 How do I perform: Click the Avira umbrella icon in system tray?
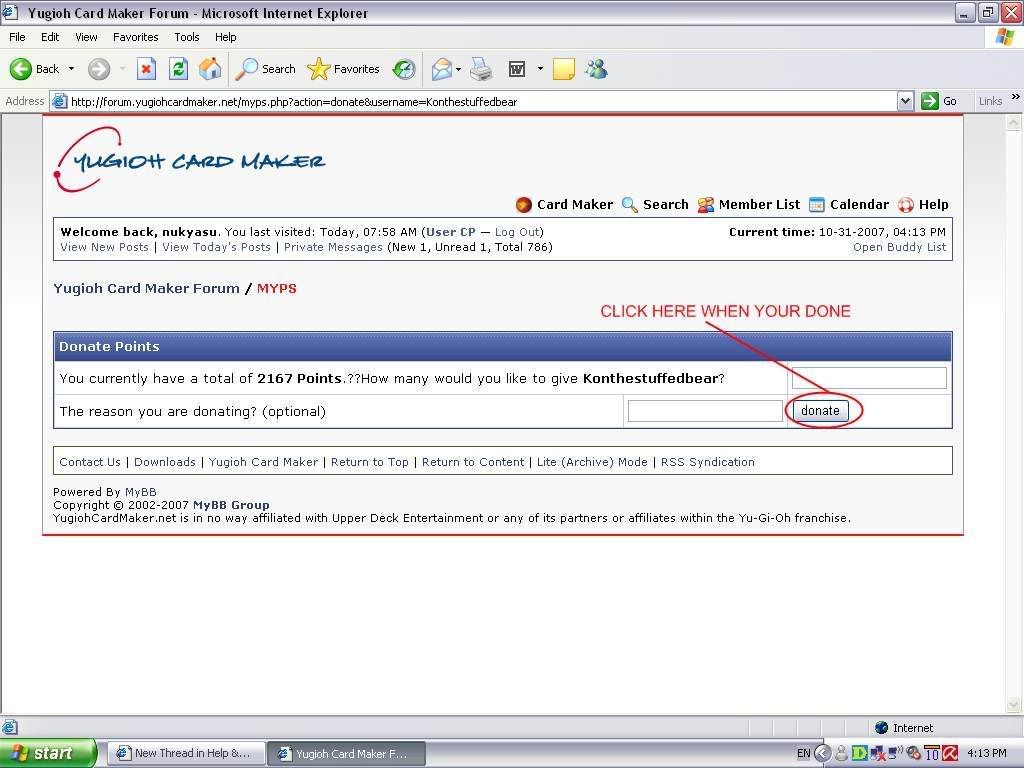click(x=948, y=753)
